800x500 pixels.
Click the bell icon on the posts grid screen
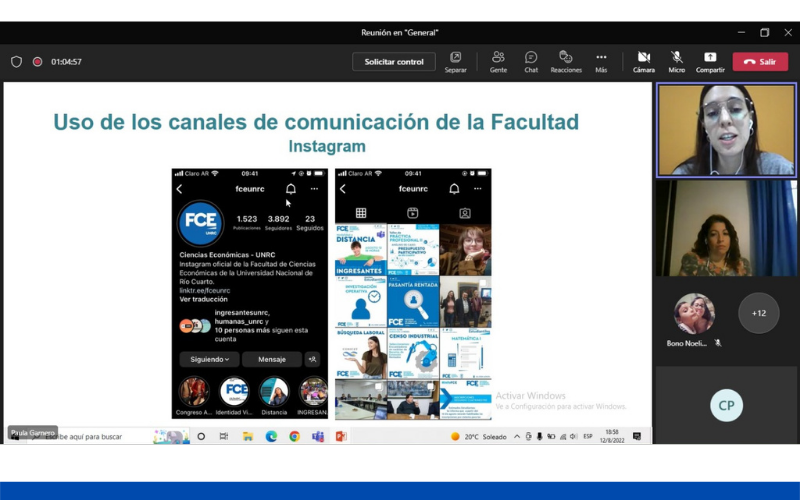tap(454, 189)
